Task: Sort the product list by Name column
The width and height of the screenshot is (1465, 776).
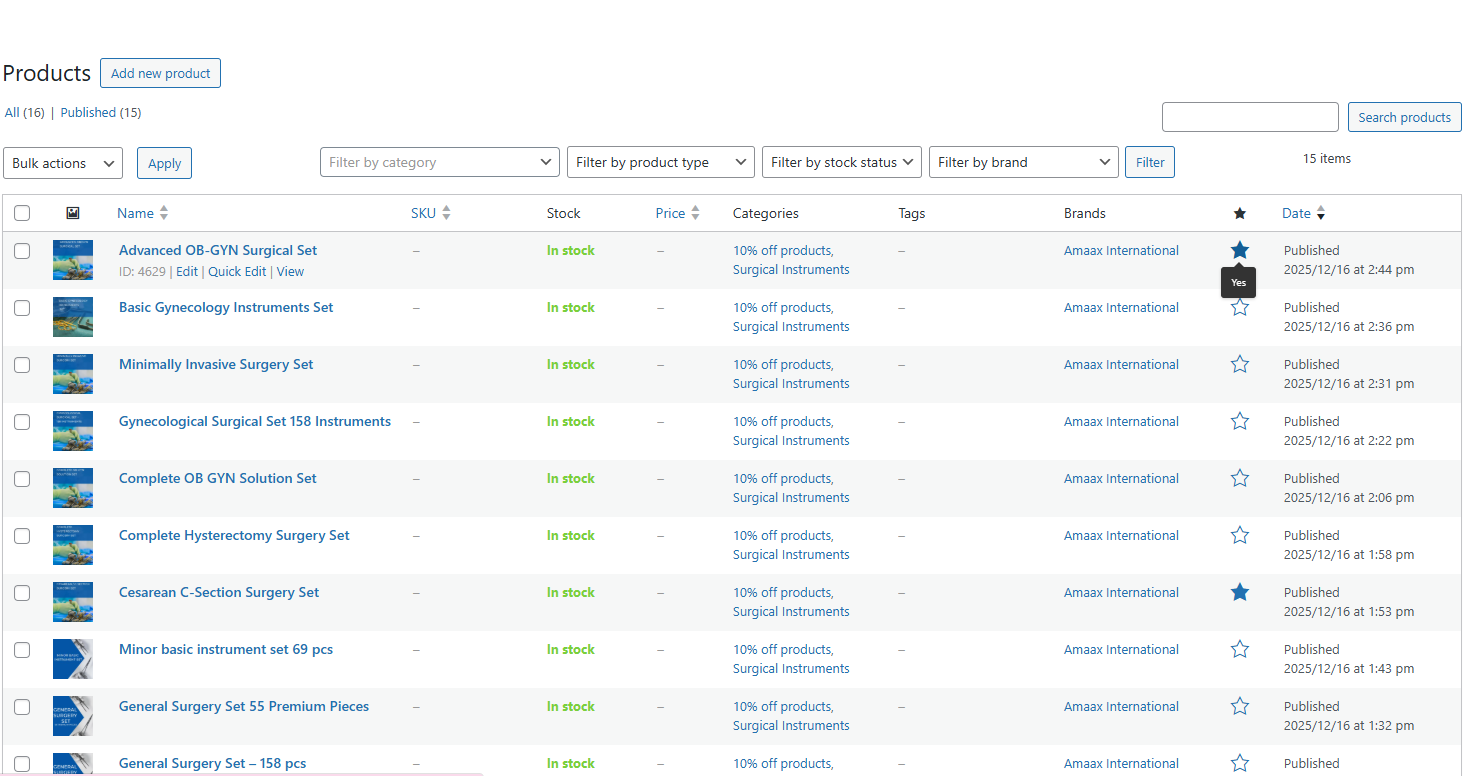Action: point(136,213)
